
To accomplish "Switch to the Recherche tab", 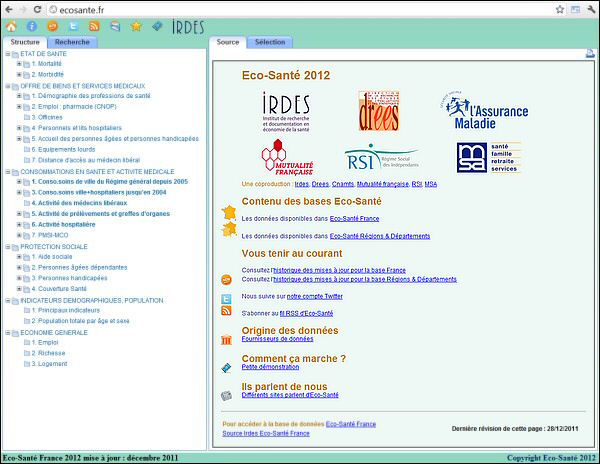I will pyautogui.click(x=72, y=42).
